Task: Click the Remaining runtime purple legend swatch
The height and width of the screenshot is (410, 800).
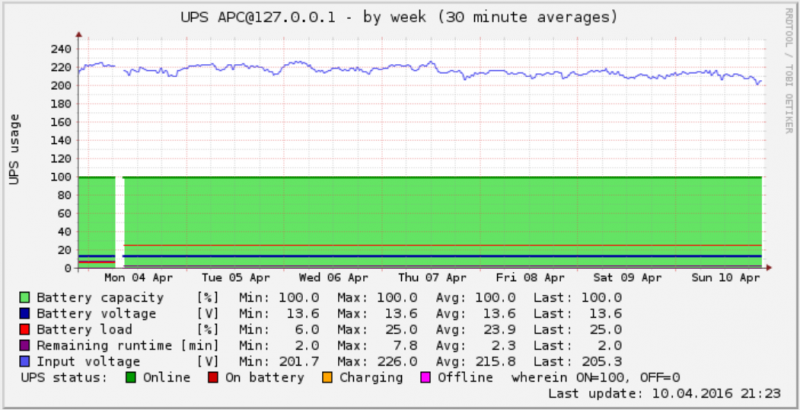Action: (x=25, y=345)
